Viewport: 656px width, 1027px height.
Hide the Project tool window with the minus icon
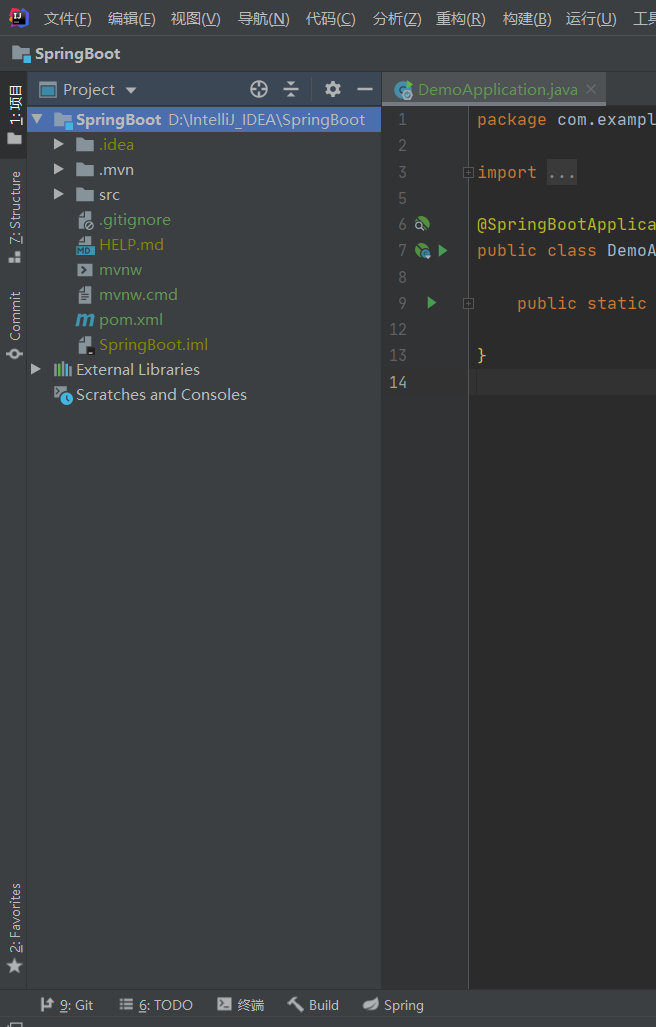pyautogui.click(x=365, y=89)
